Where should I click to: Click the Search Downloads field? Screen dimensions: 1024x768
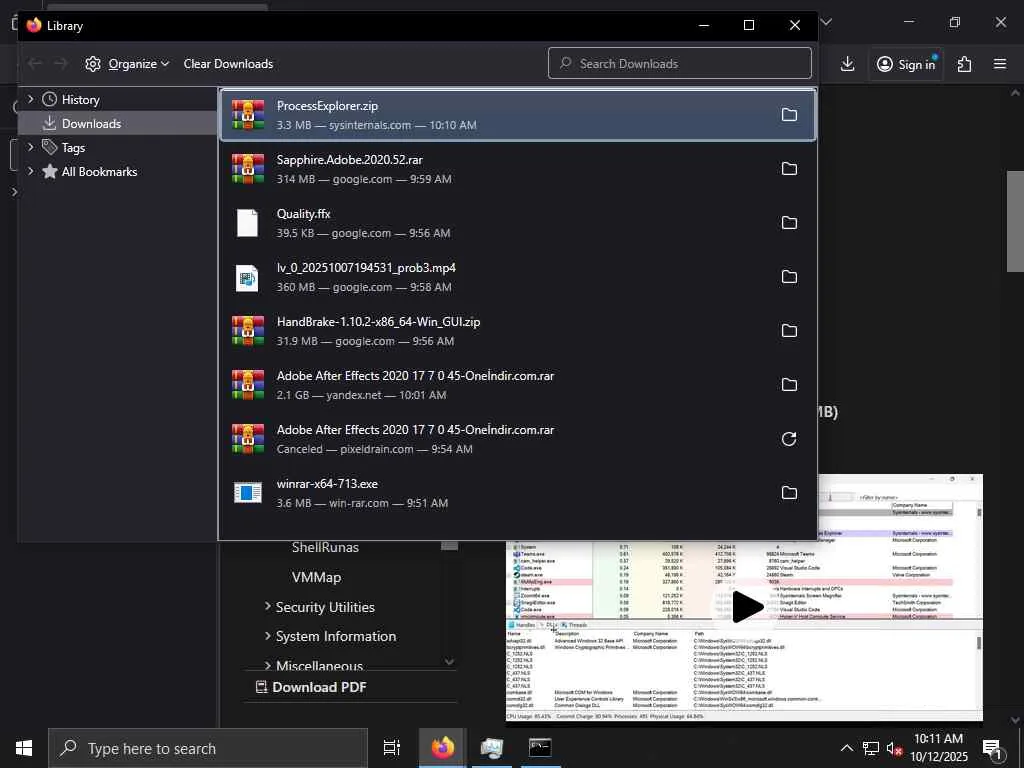click(x=680, y=63)
